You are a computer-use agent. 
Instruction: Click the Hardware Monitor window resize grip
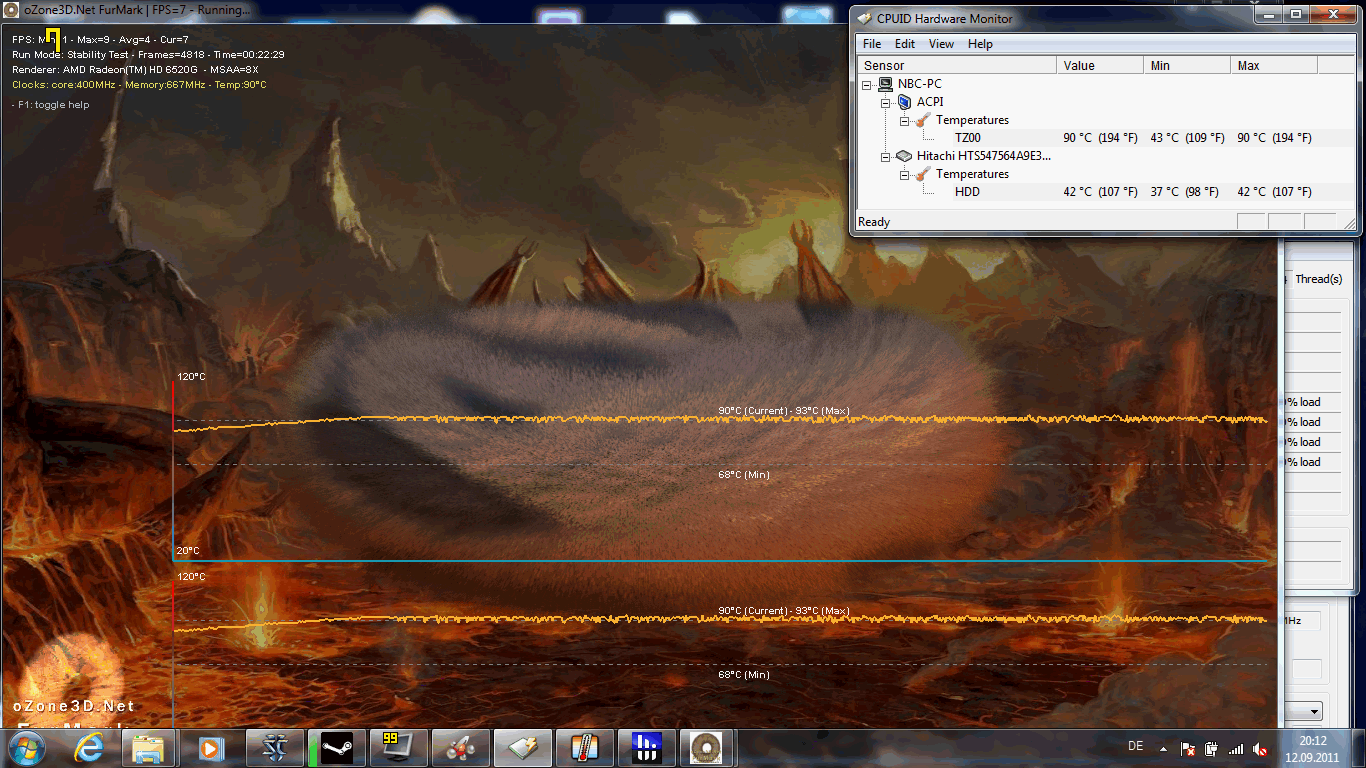point(1348,224)
